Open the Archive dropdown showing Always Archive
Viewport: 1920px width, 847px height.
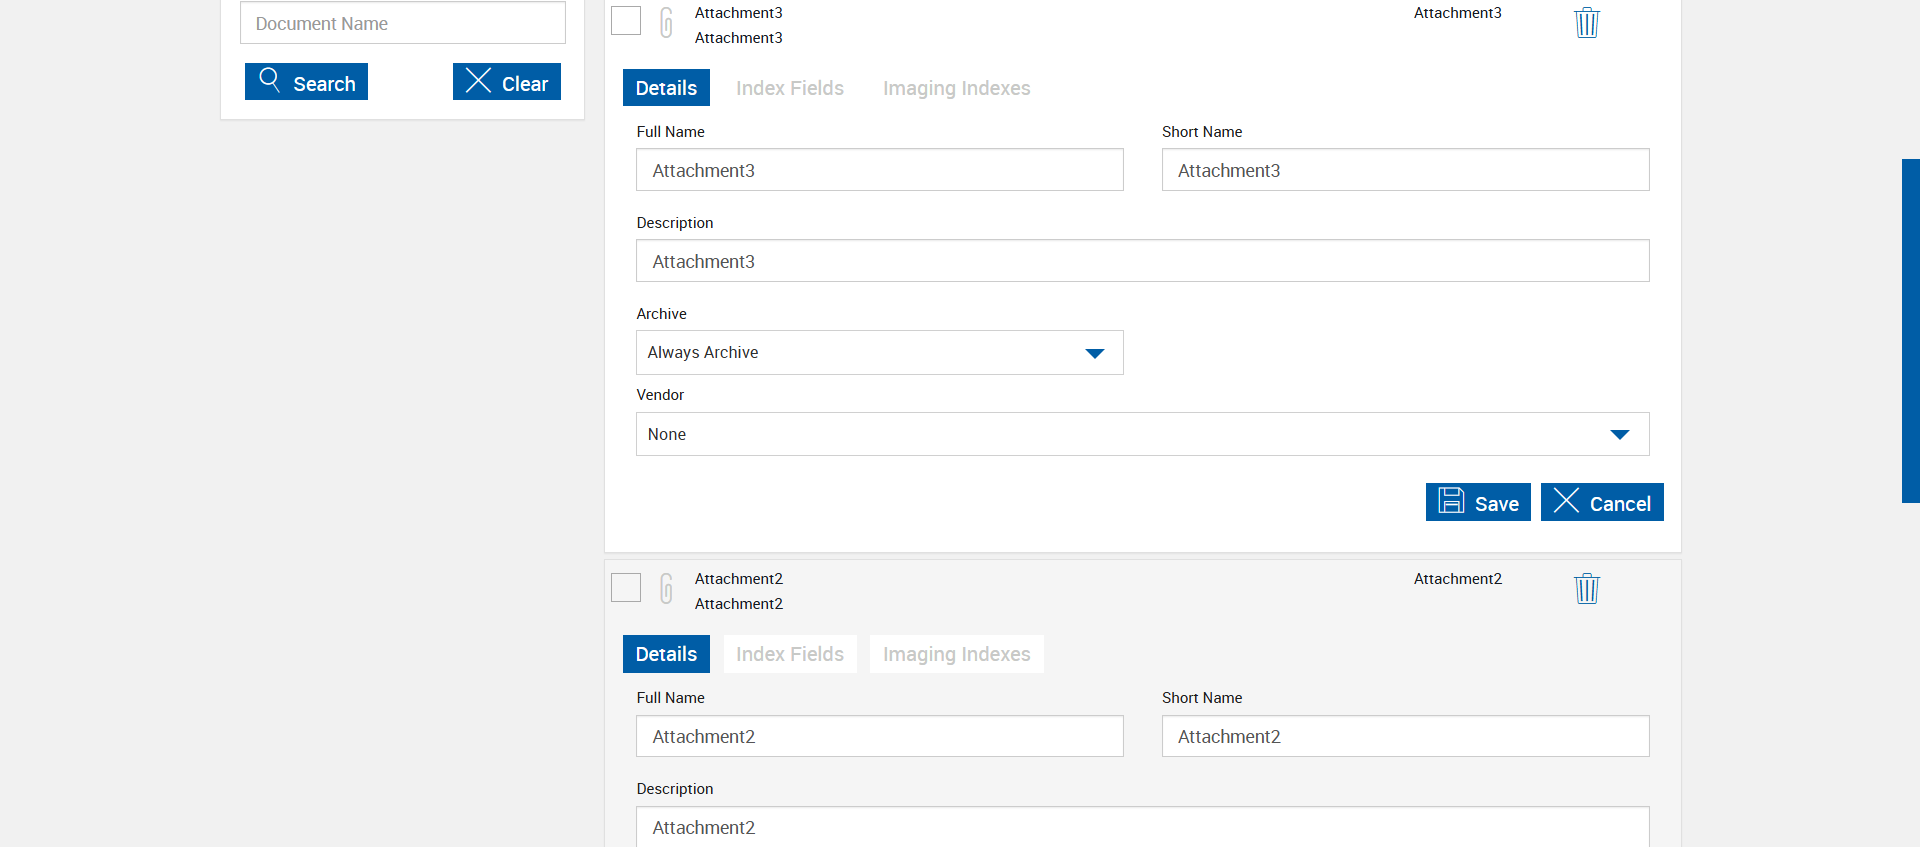tap(879, 353)
